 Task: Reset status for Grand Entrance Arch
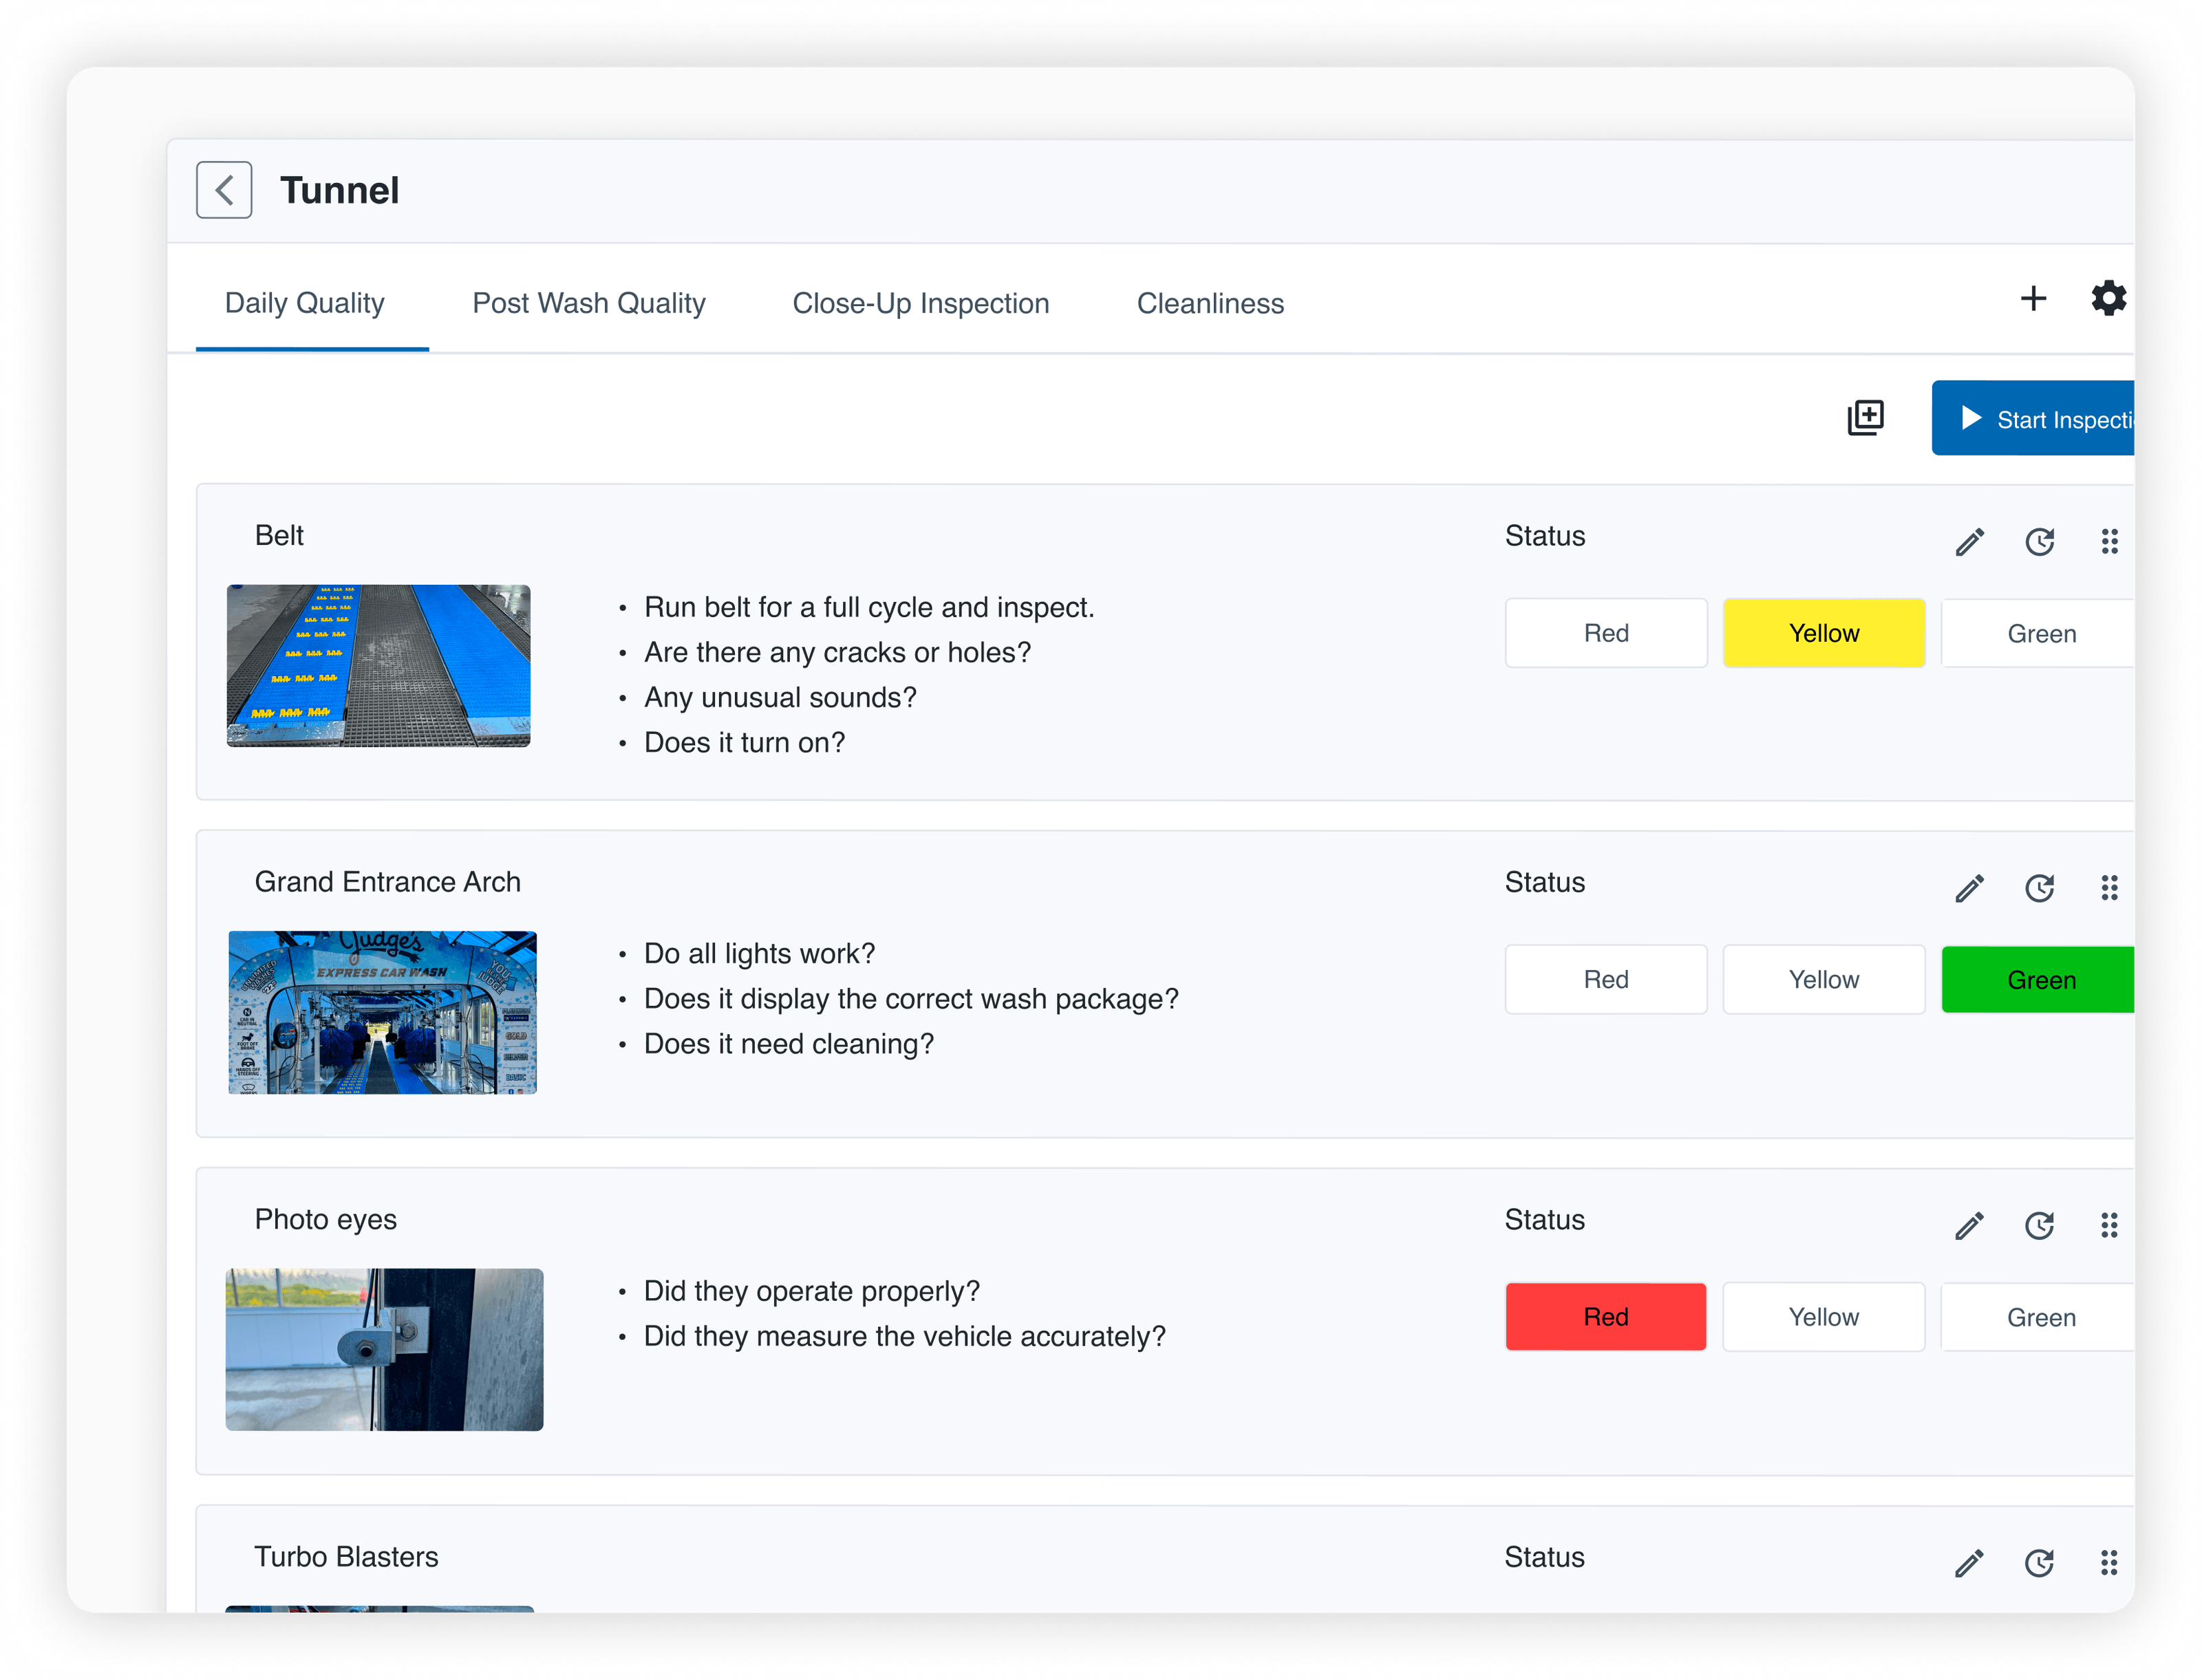(2041, 887)
